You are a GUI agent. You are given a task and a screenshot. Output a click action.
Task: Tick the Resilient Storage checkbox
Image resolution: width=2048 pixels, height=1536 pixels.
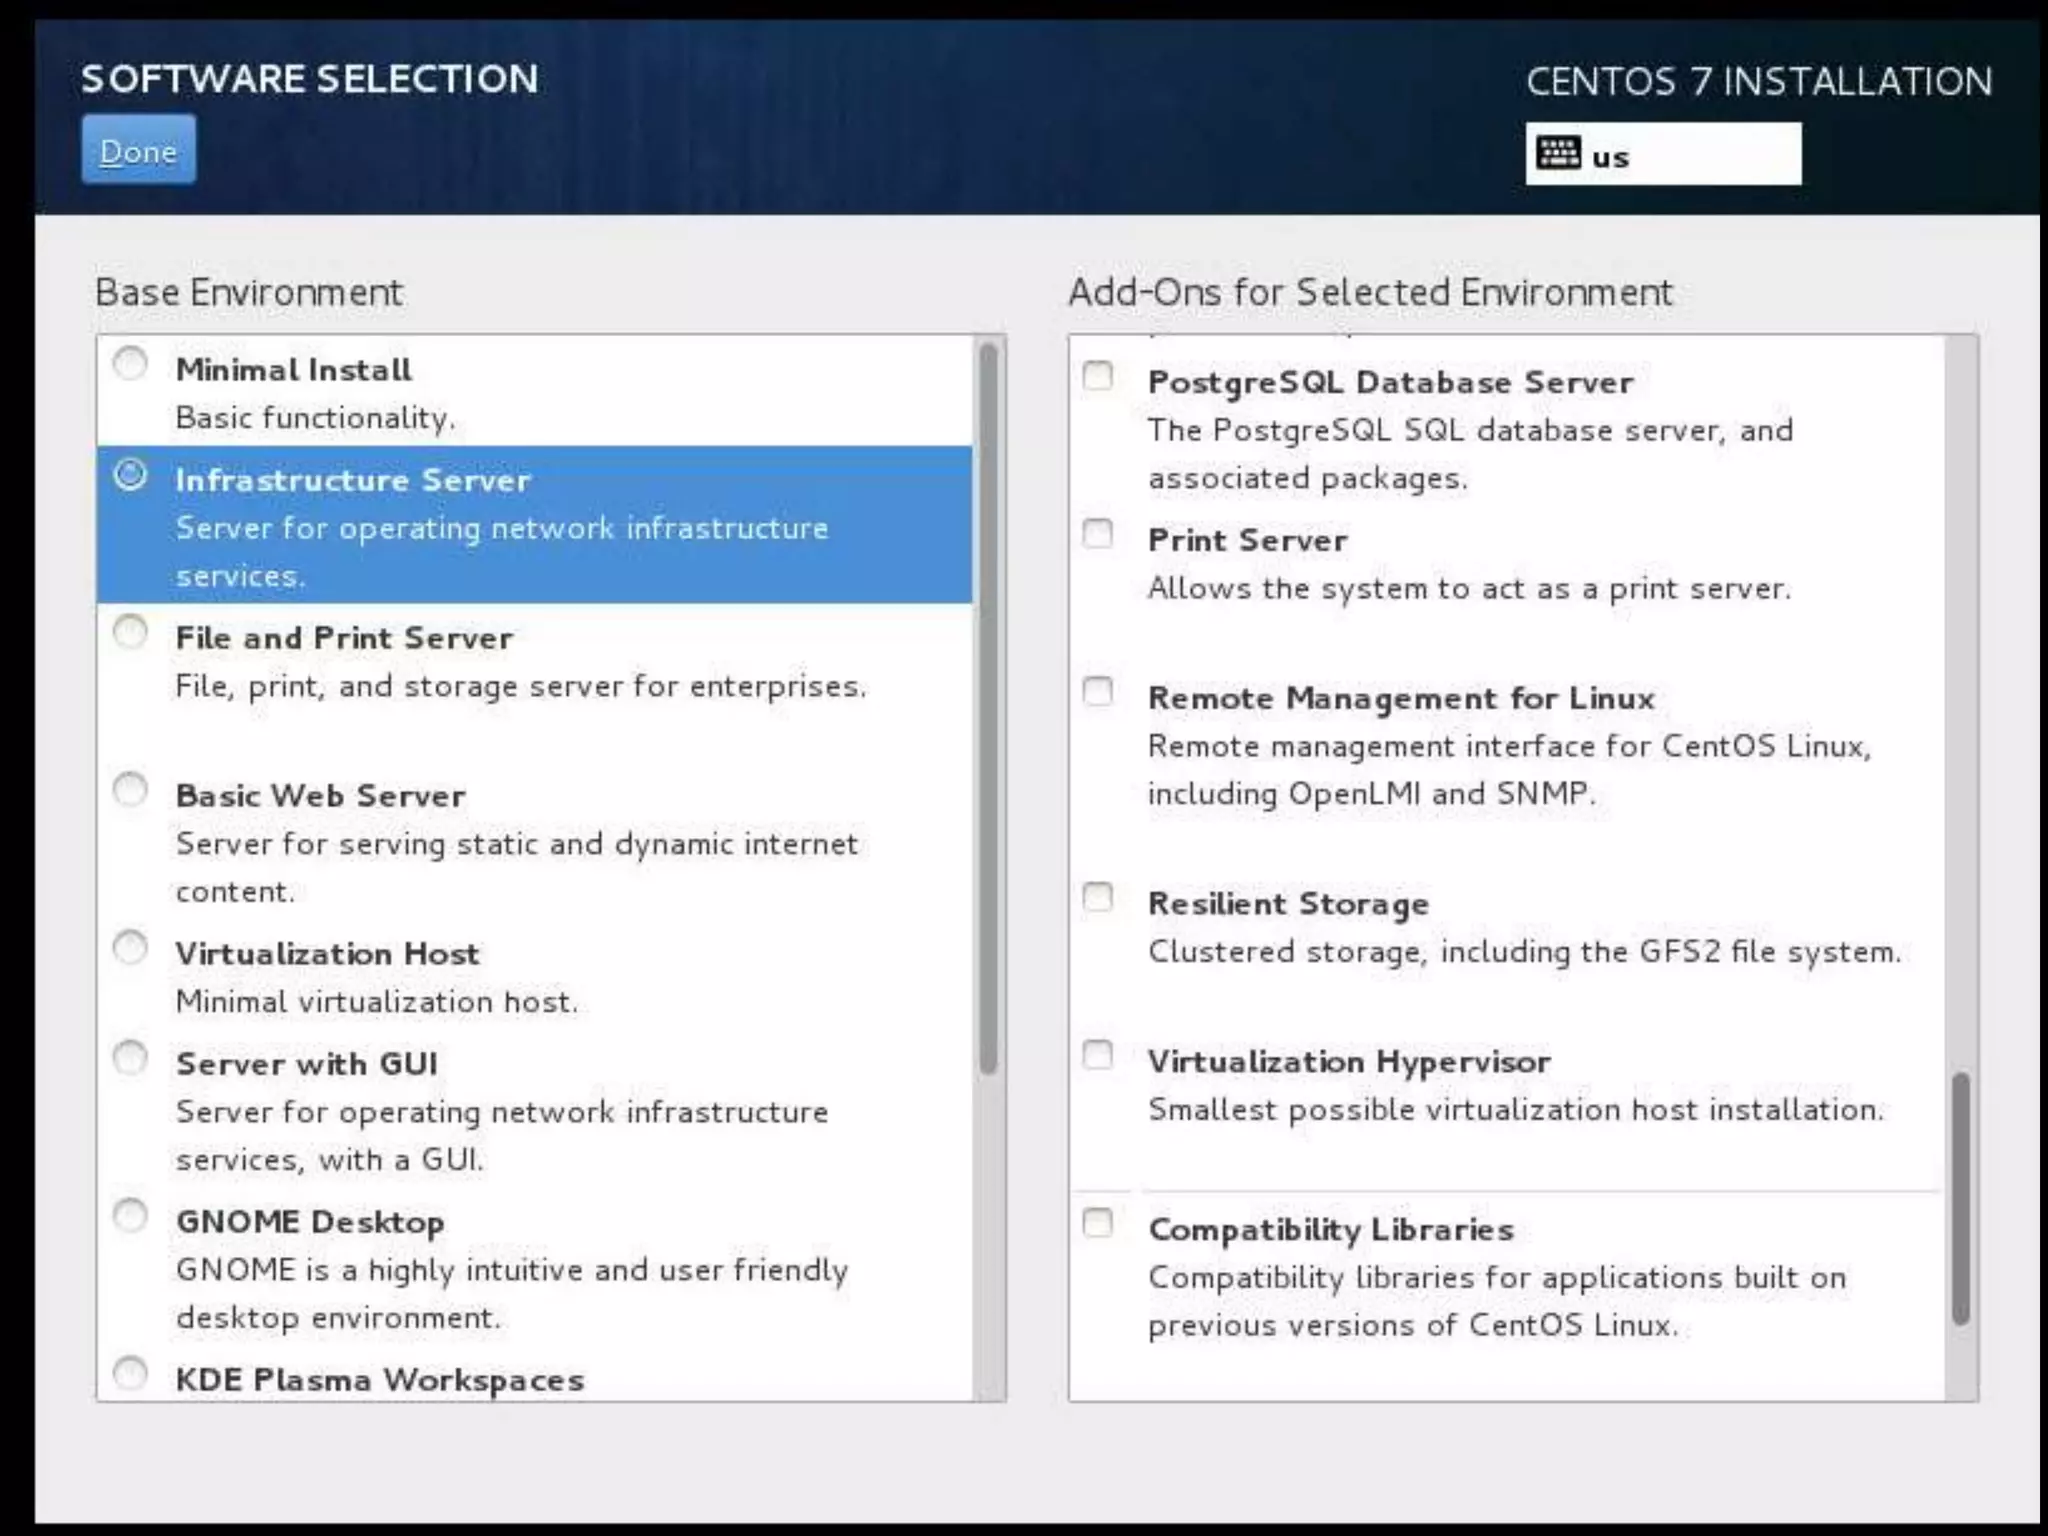tap(1098, 898)
